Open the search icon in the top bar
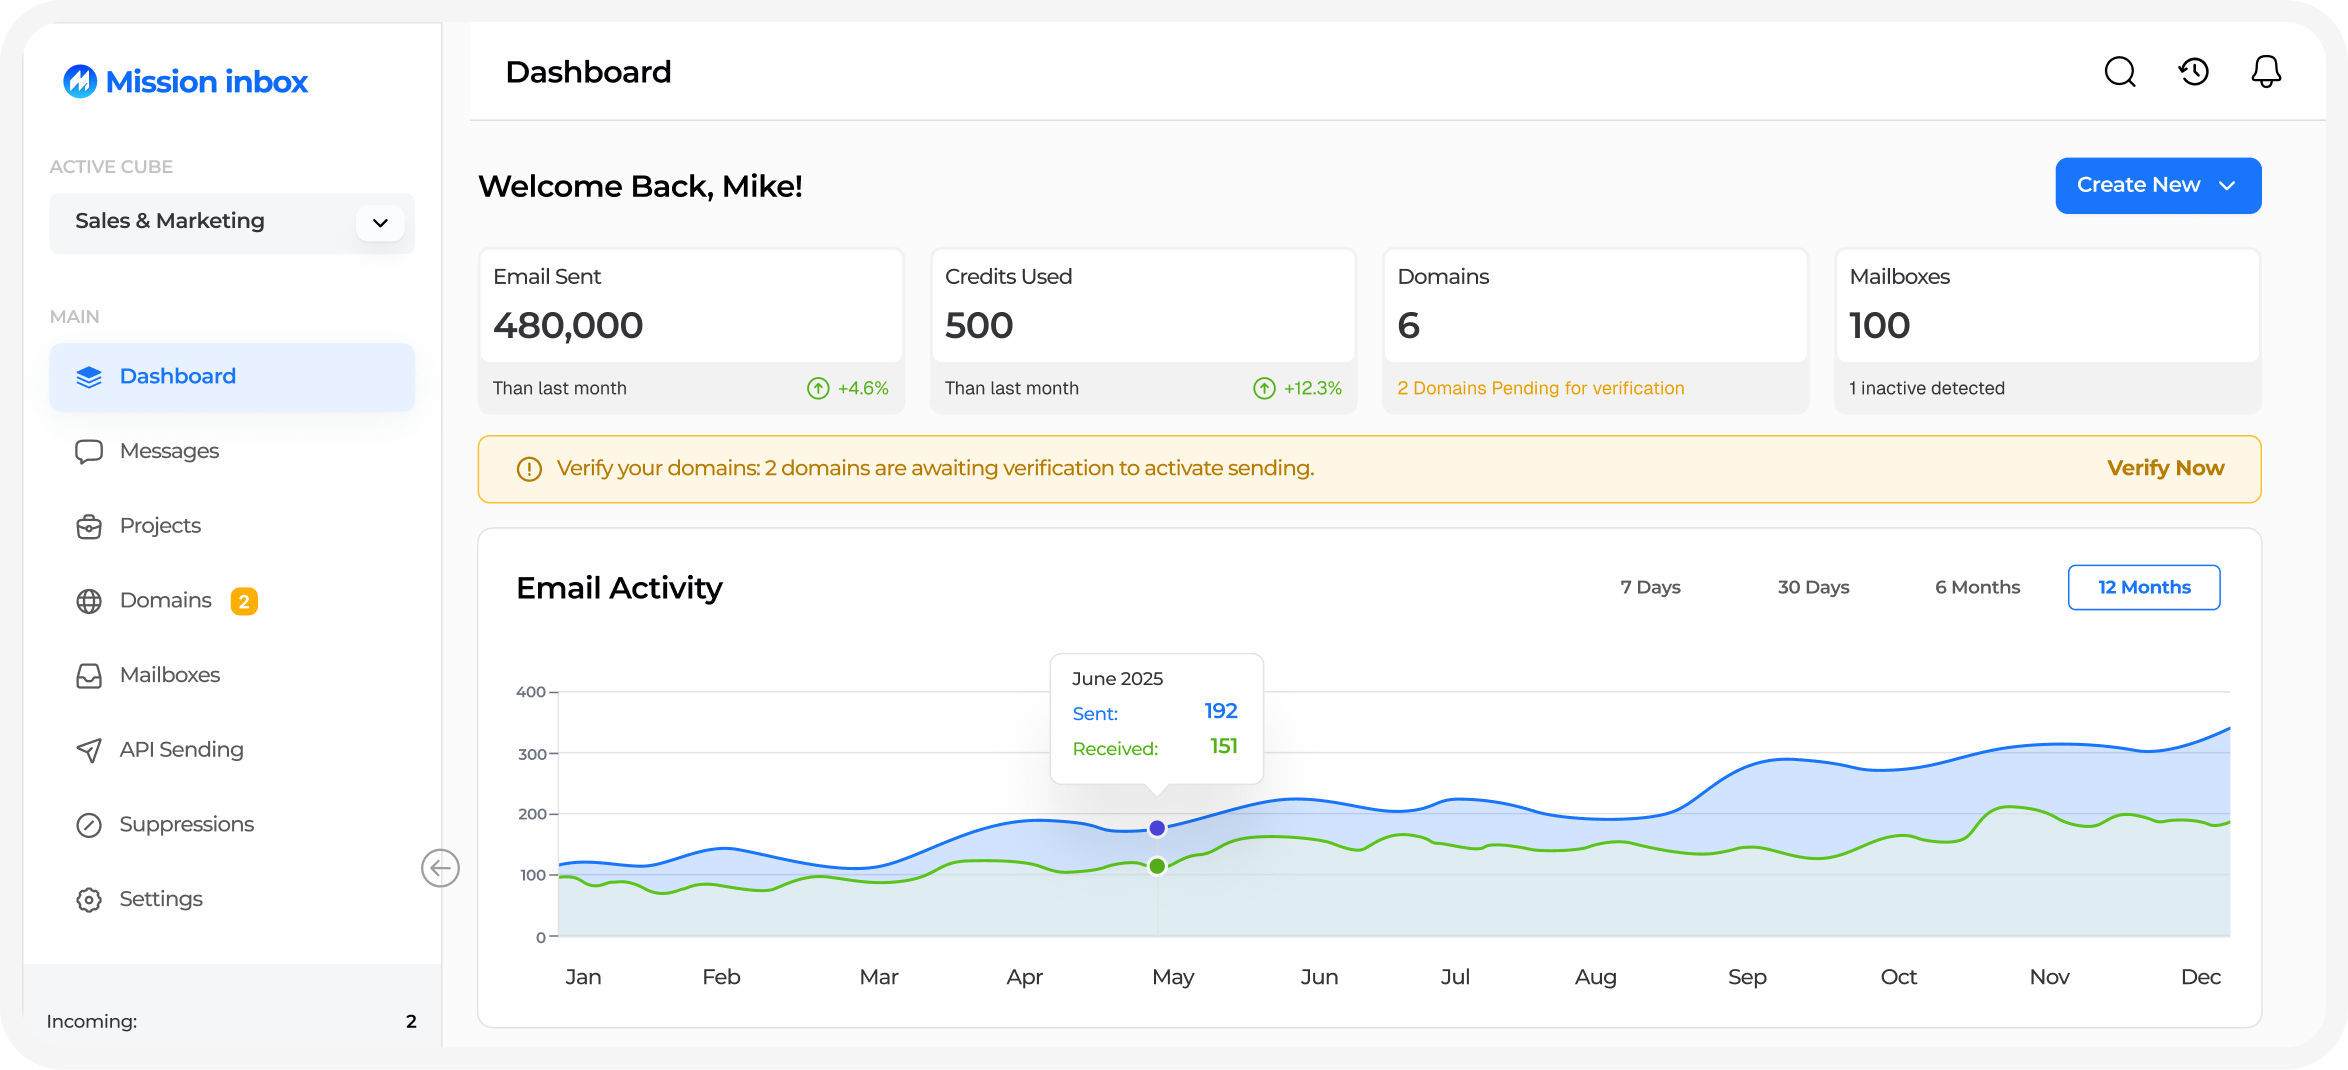 2120,71
